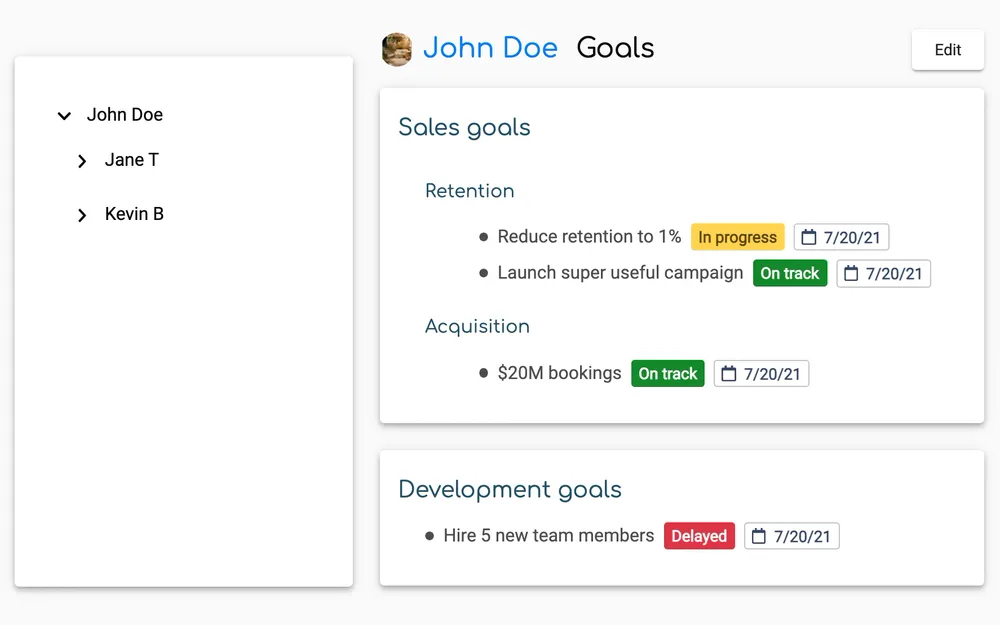The width and height of the screenshot is (1000, 625).
Task: Click John Doe's avatar photo
Action: (x=397, y=49)
